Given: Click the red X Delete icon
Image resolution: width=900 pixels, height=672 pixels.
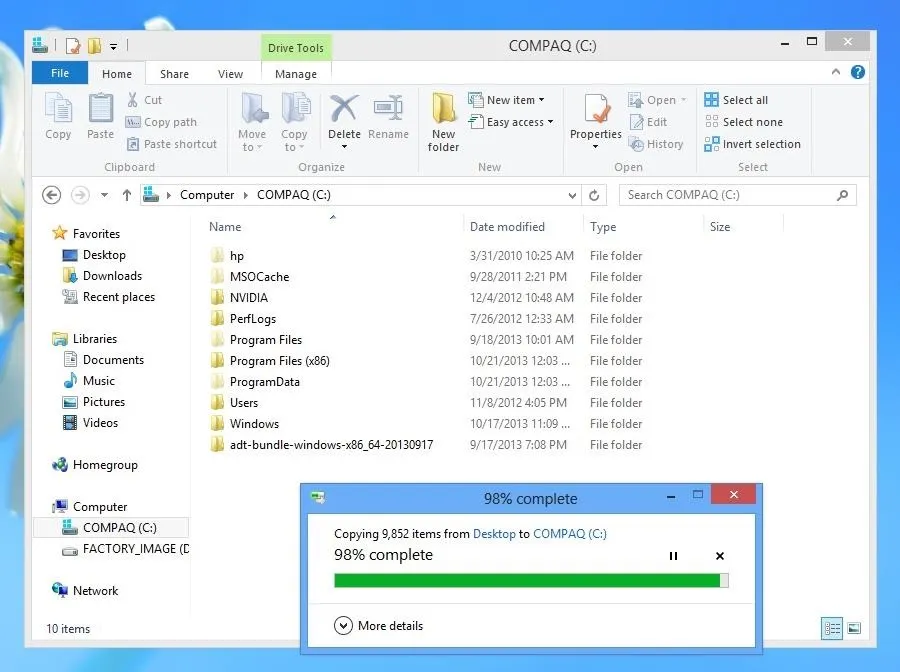Looking at the screenshot, I should [x=344, y=108].
